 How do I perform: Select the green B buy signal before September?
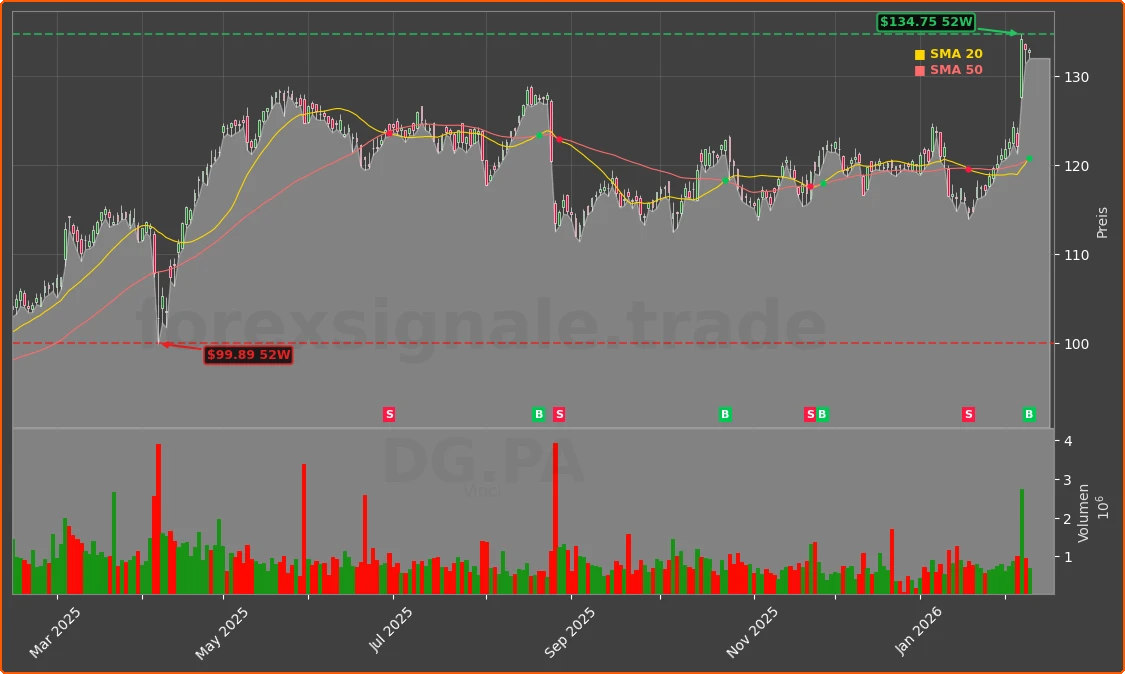[x=539, y=413]
